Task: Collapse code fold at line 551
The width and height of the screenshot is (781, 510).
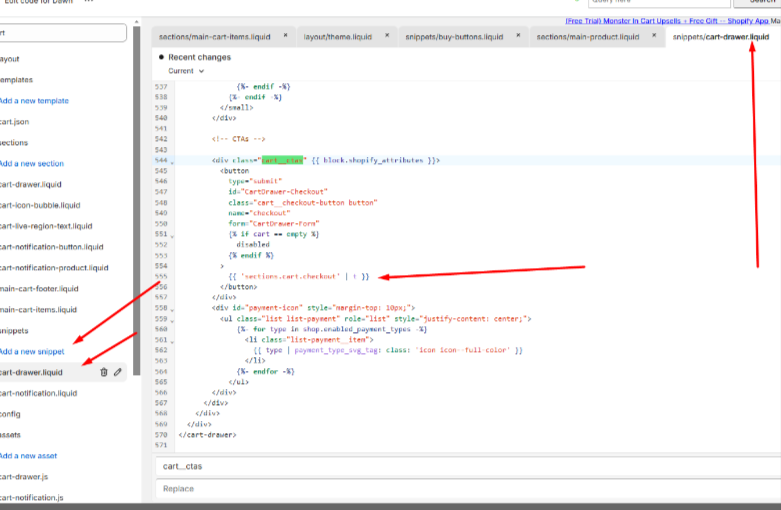Action: pos(172,236)
